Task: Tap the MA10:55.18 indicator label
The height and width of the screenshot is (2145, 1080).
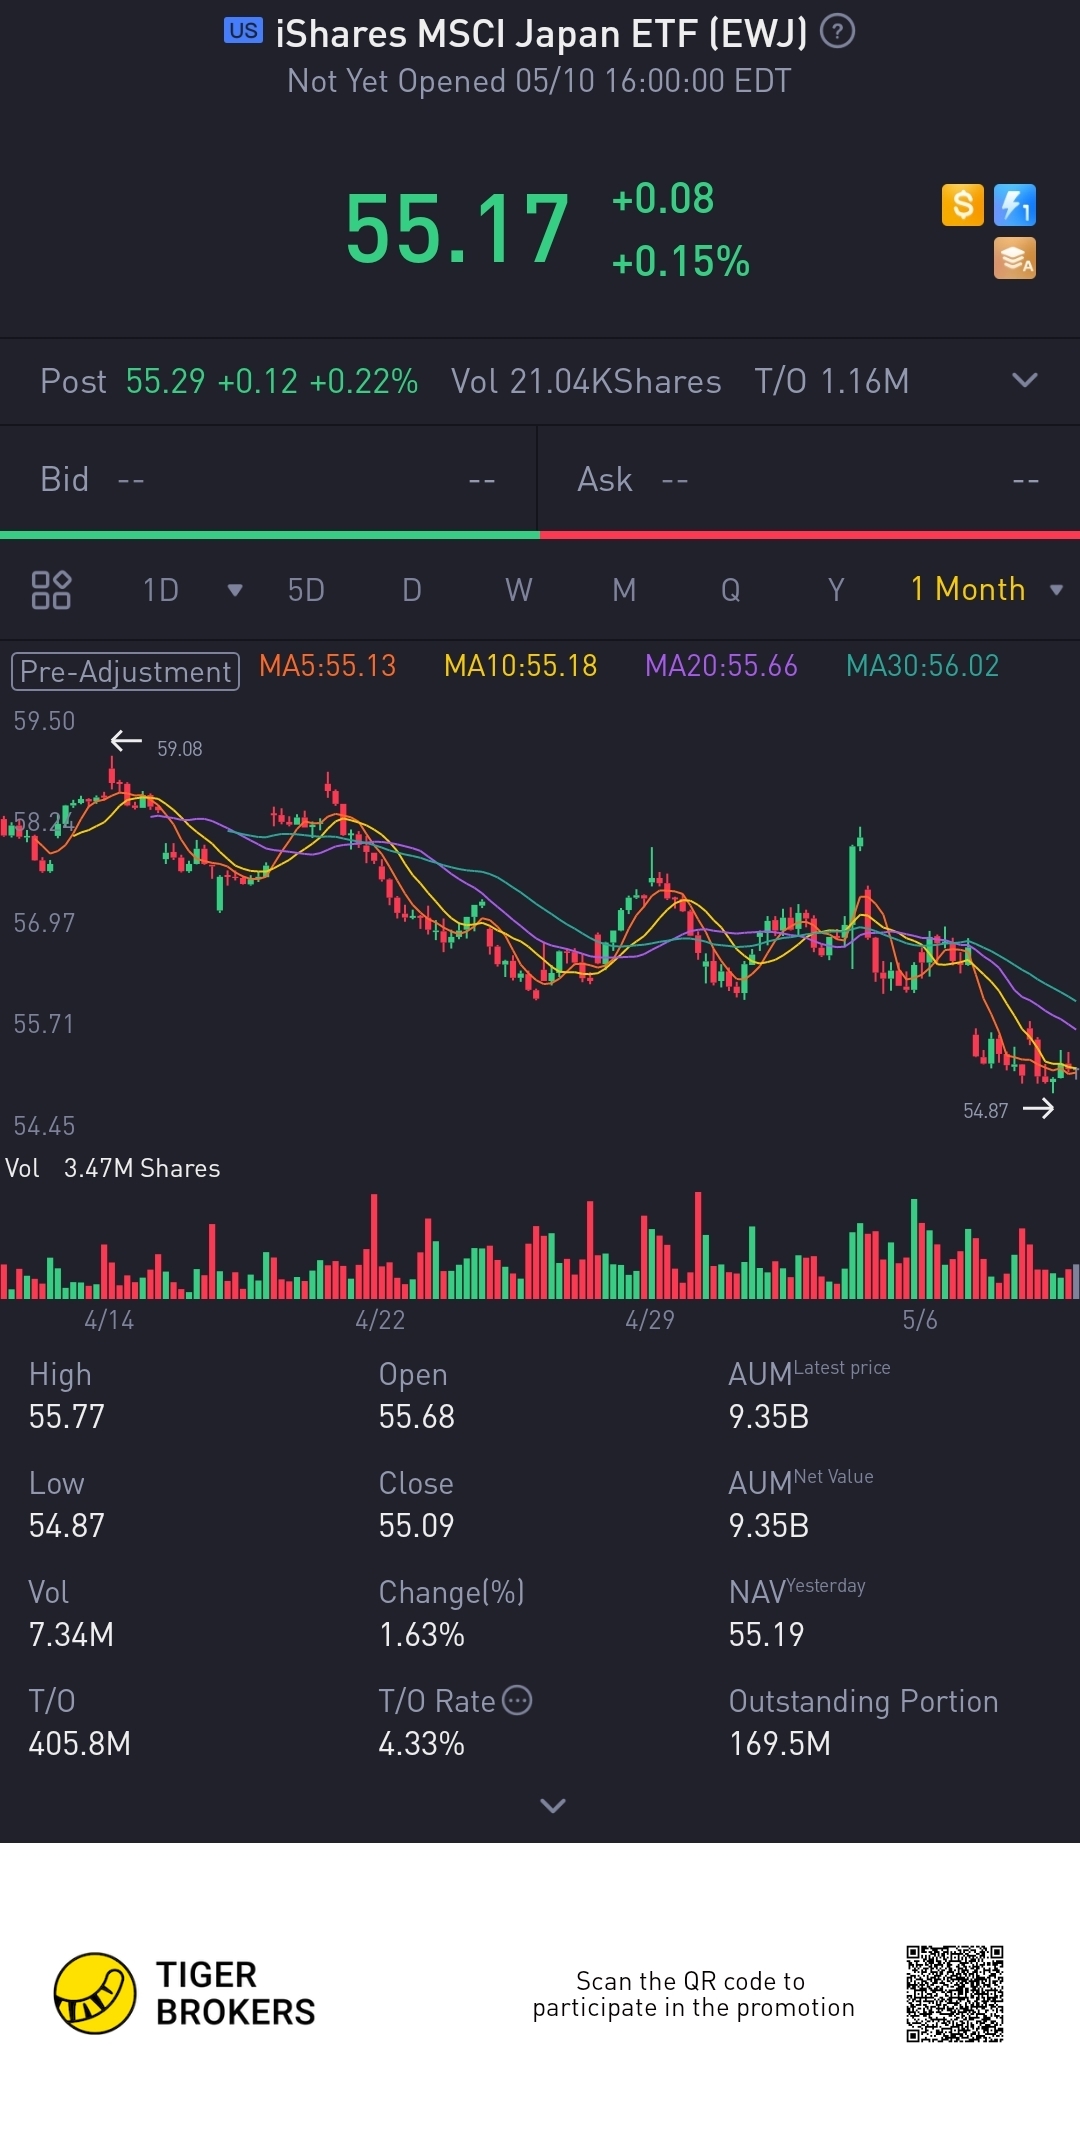Action: tap(521, 666)
